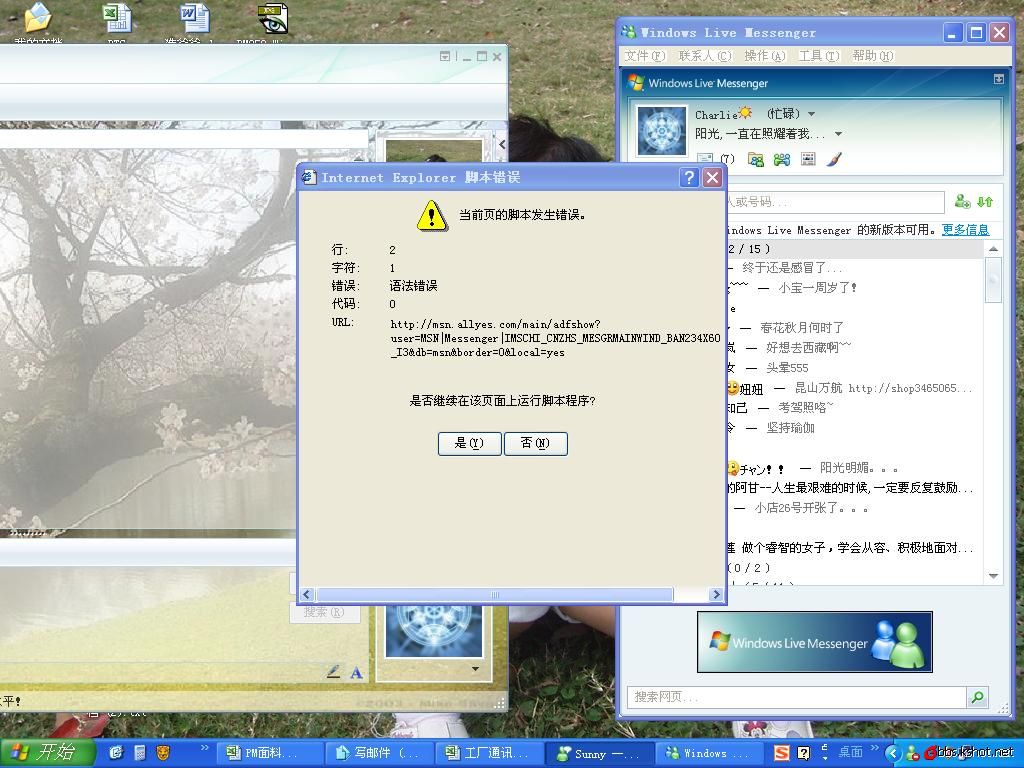
Task: Expand the personal message dropdown arrow
Action: click(x=839, y=134)
